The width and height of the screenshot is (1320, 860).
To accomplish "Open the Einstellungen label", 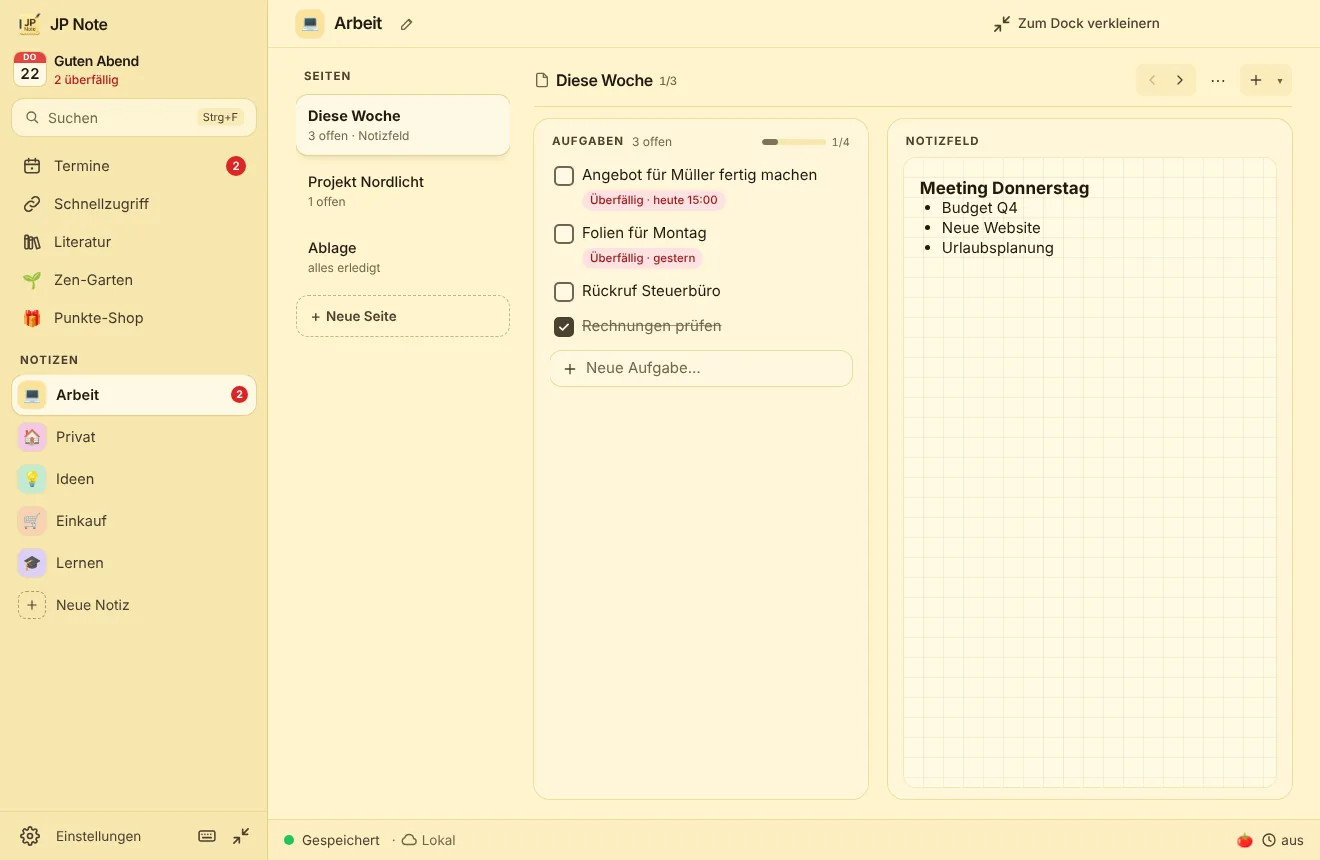I will click(x=98, y=836).
